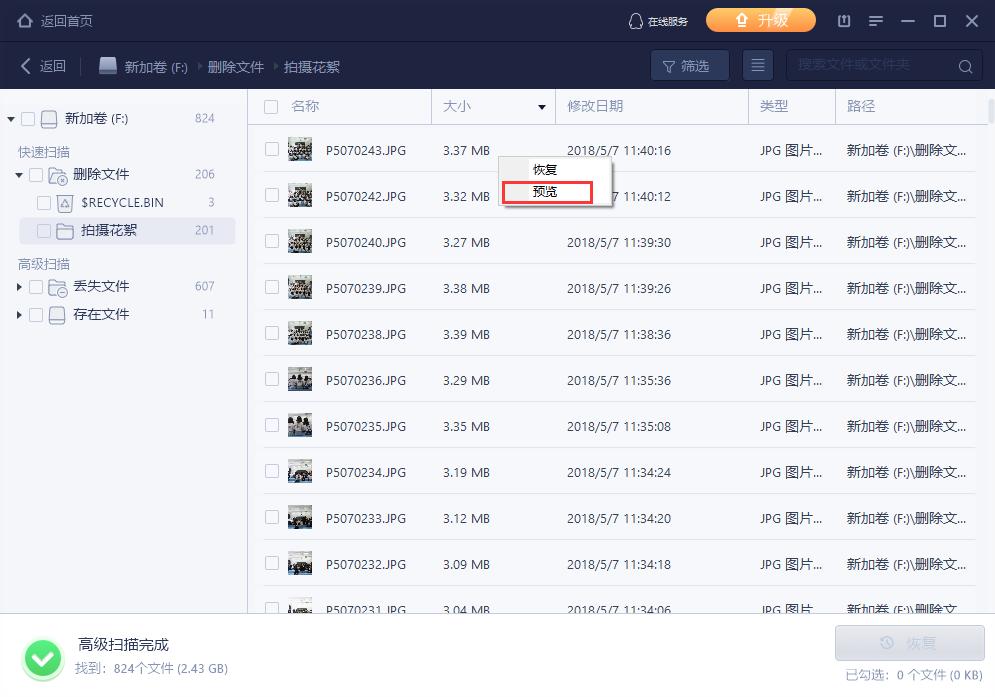
Task: Click the export/share icon near minimize
Action: [843, 20]
